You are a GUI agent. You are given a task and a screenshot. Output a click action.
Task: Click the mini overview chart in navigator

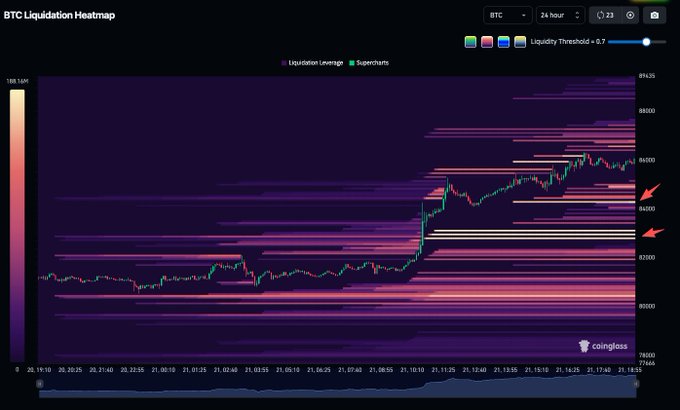pyautogui.click(x=337, y=386)
